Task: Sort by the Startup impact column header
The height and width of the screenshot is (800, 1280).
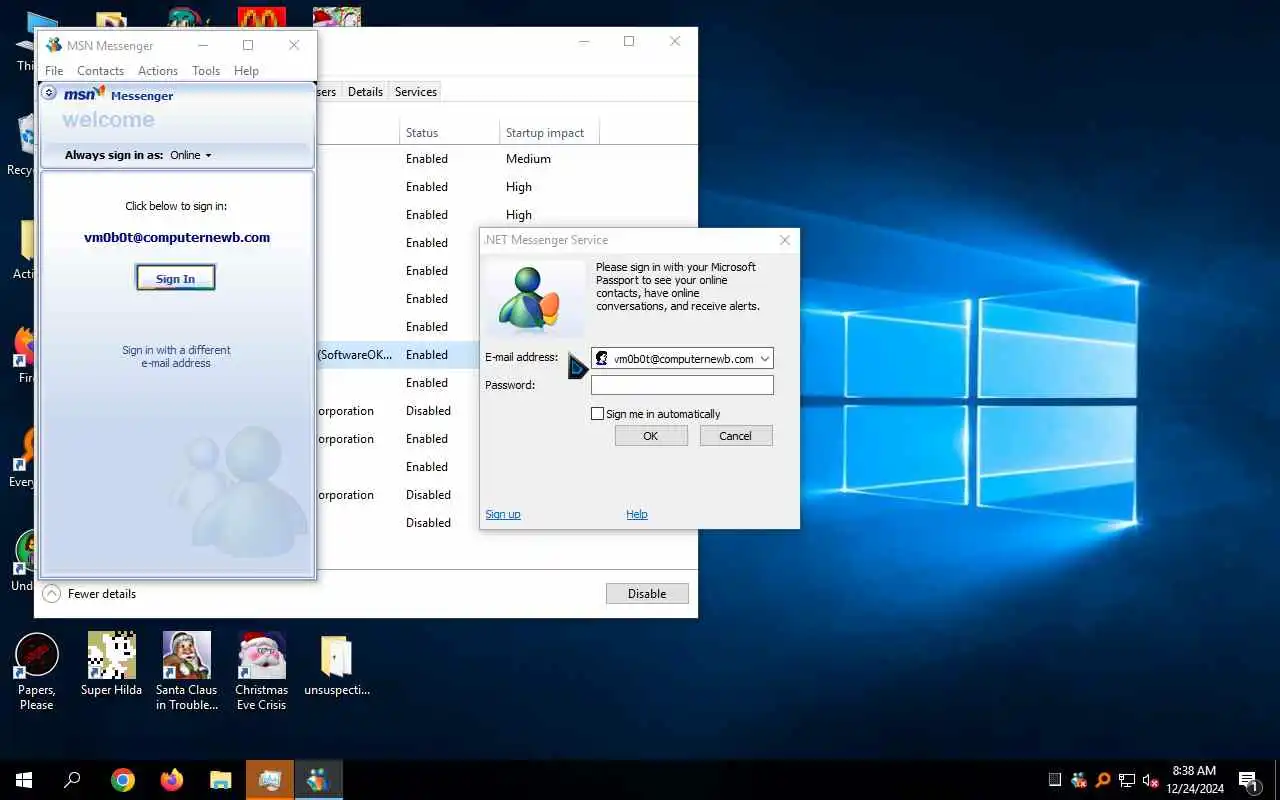Action: (549, 132)
